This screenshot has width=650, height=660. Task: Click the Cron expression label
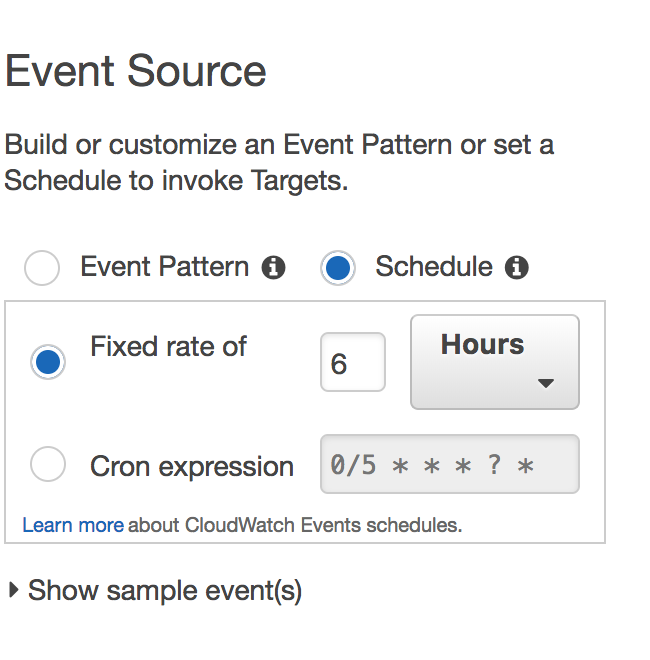[192, 467]
